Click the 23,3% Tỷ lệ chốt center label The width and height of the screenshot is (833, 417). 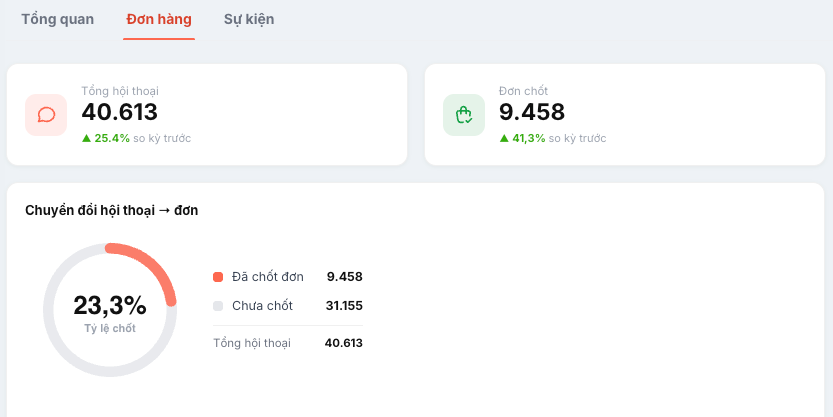(x=110, y=312)
